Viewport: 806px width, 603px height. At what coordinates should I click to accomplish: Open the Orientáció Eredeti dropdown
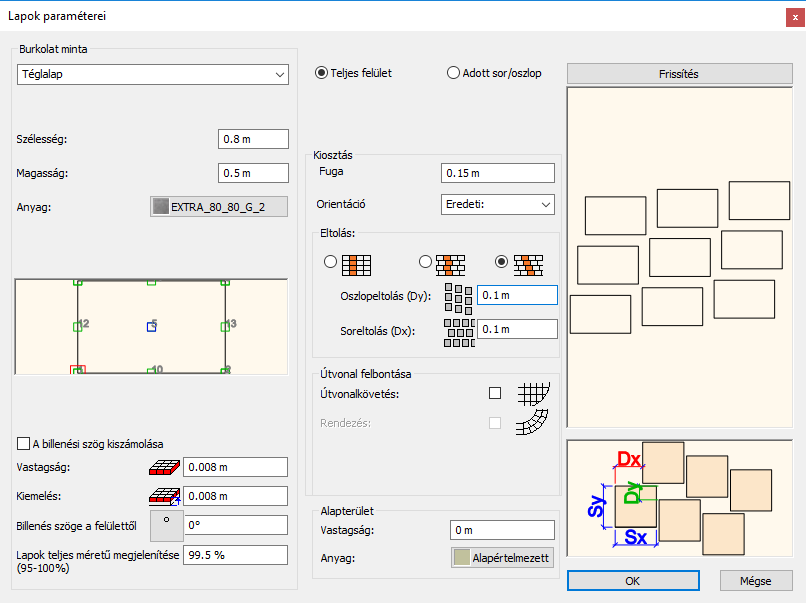(498, 204)
